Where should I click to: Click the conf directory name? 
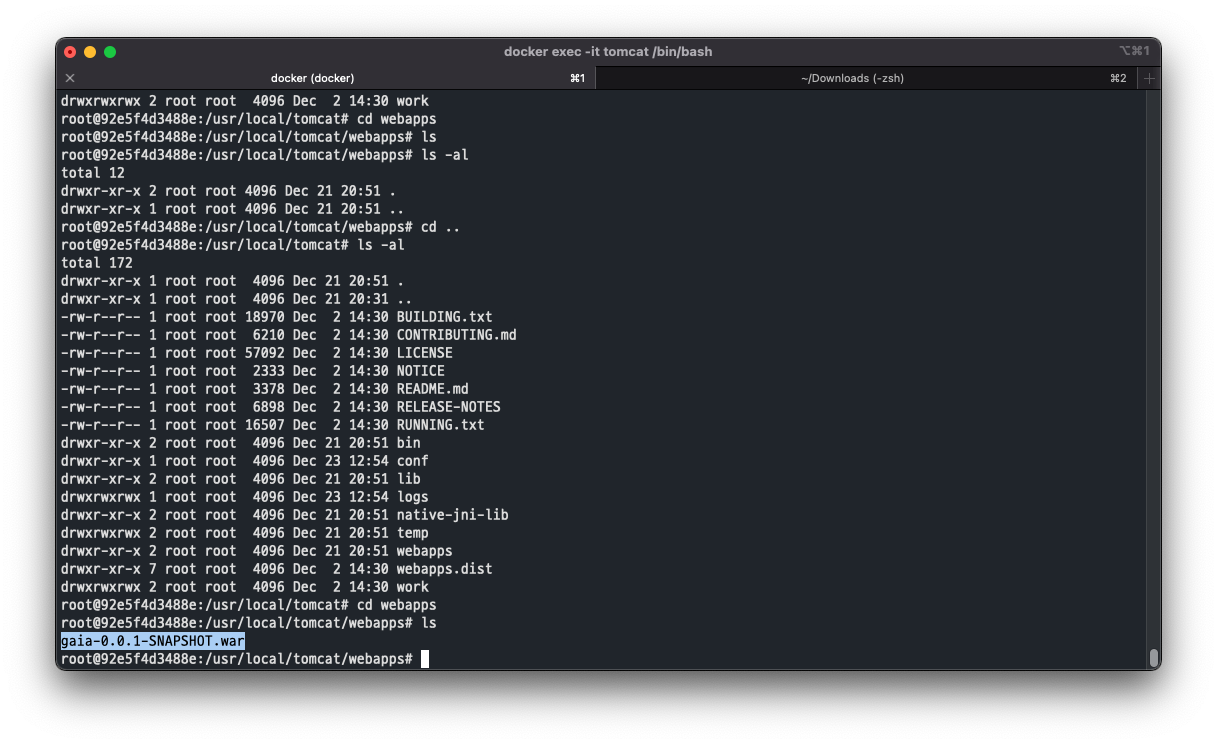coord(412,461)
